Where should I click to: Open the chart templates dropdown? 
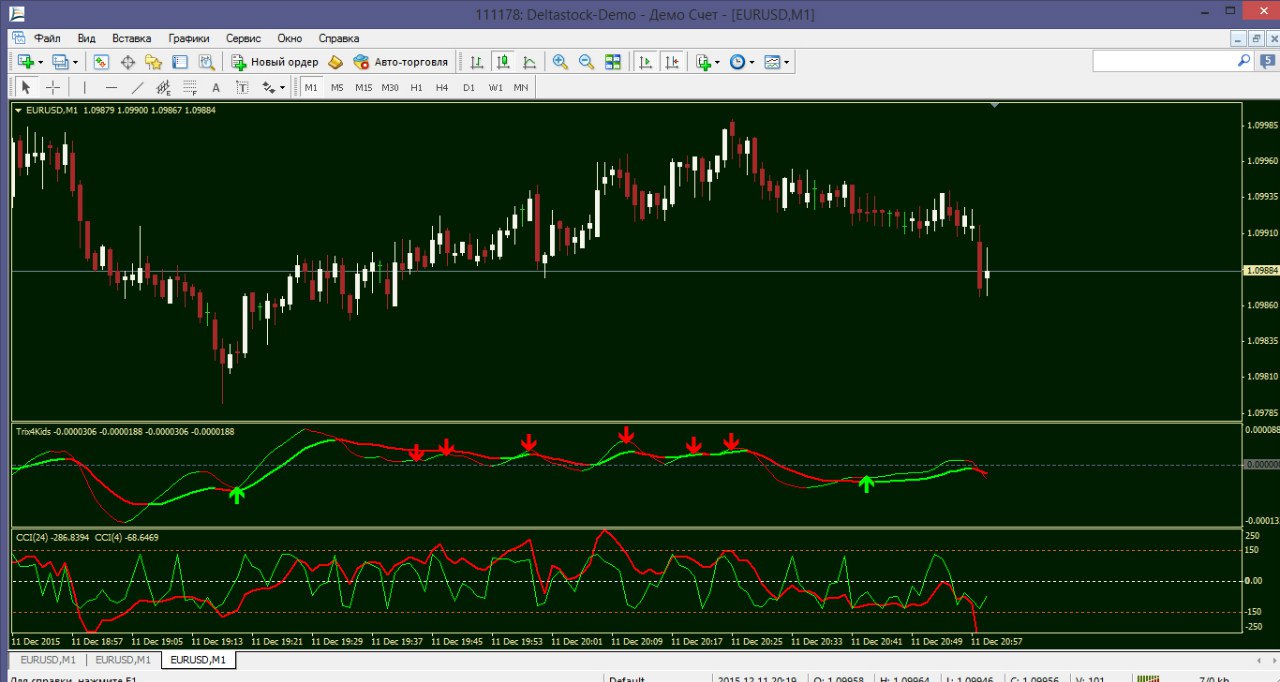787,62
